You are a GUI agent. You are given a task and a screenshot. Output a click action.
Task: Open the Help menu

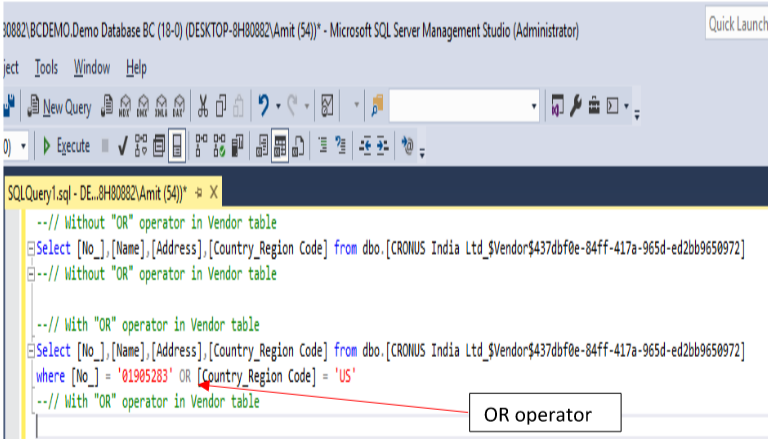click(x=136, y=68)
